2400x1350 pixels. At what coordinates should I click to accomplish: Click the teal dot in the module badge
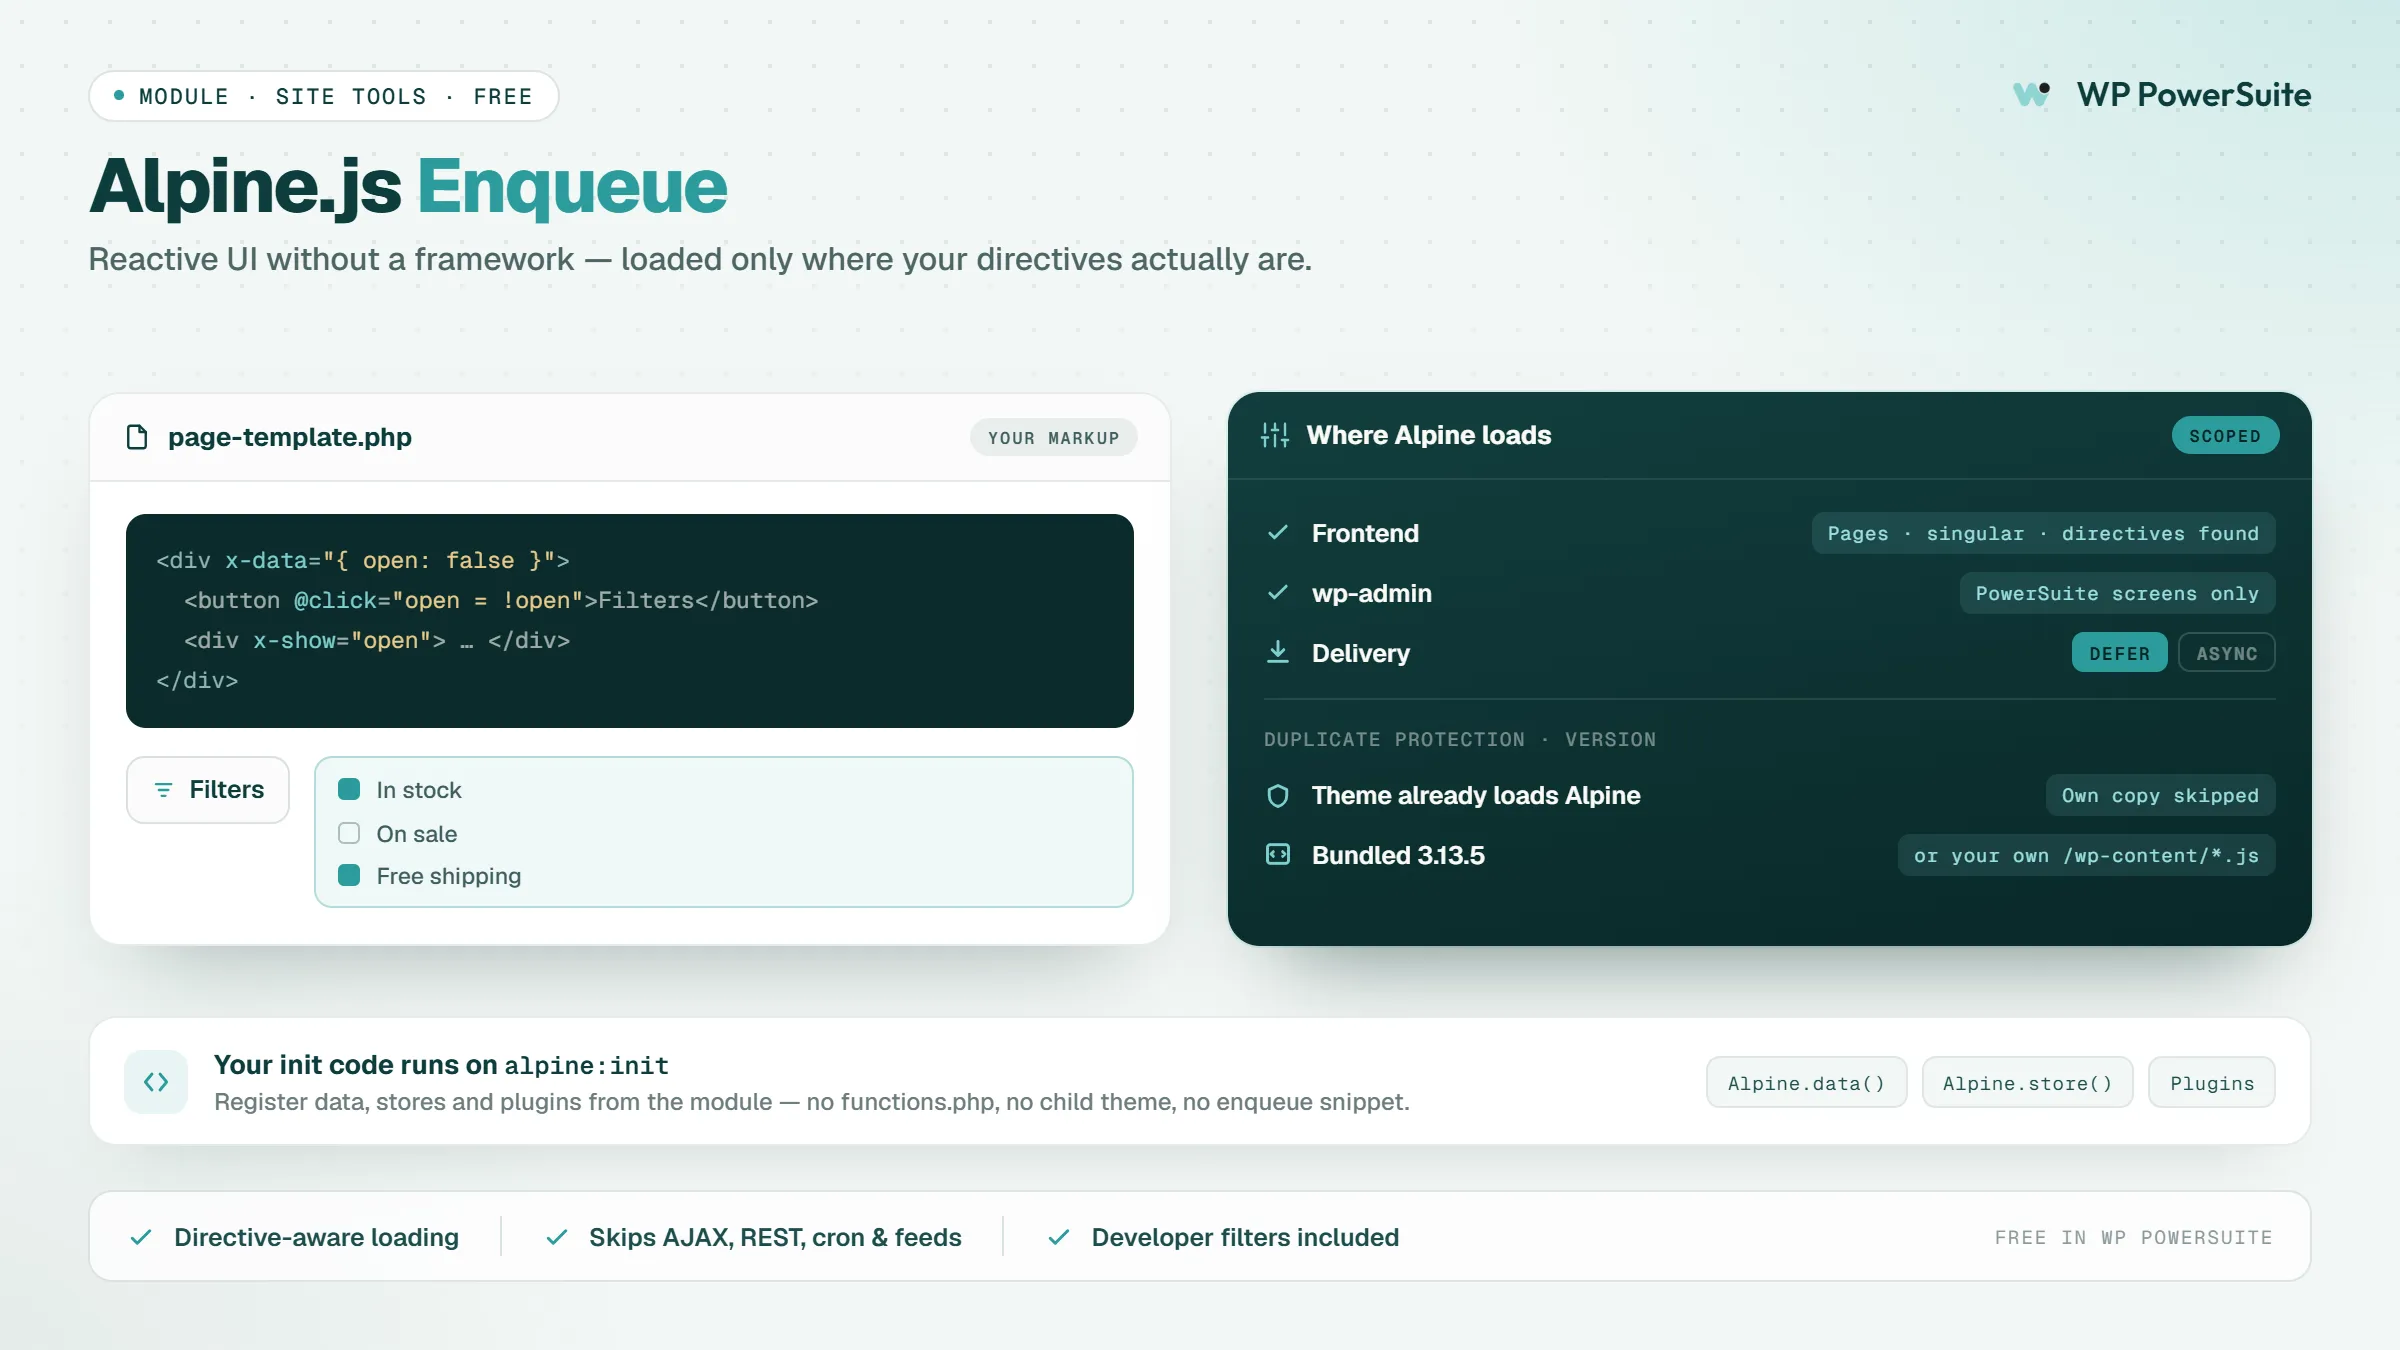pyautogui.click(x=119, y=96)
